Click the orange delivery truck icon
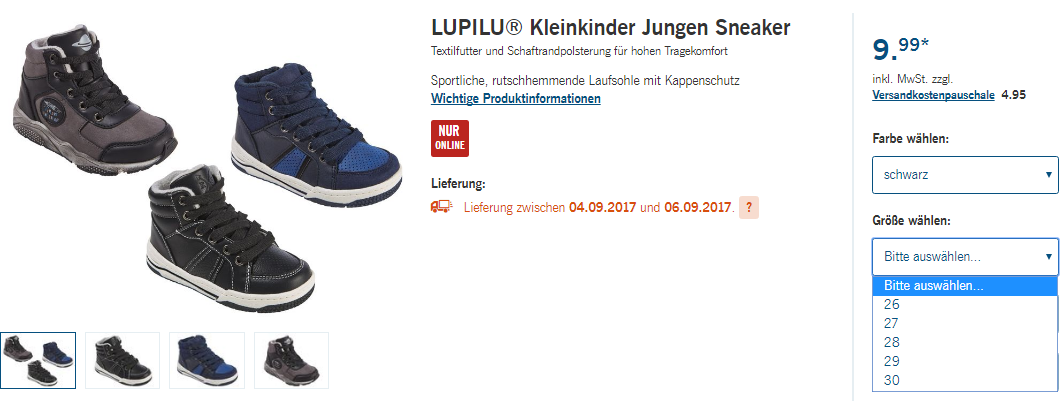The height and width of the screenshot is (401, 1061). click(x=441, y=207)
